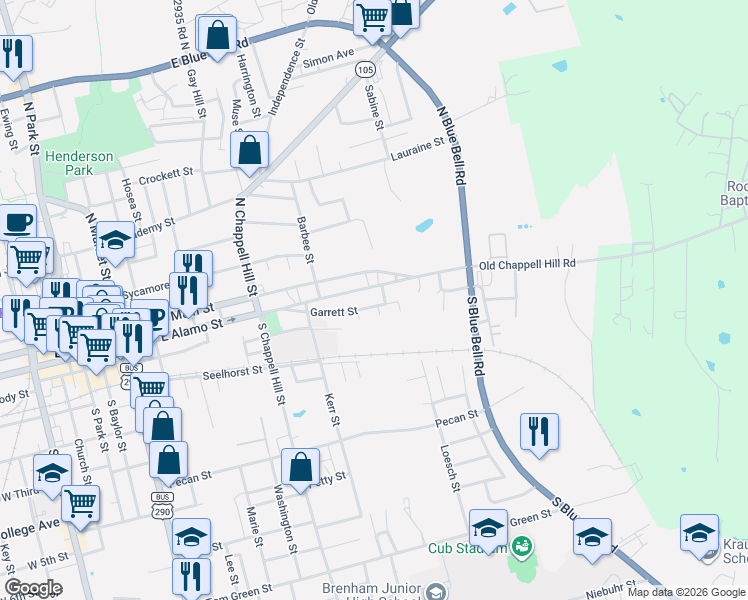This screenshot has height=600, width=748.
Task: Click the Kerr St label
Action: point(332,409)
